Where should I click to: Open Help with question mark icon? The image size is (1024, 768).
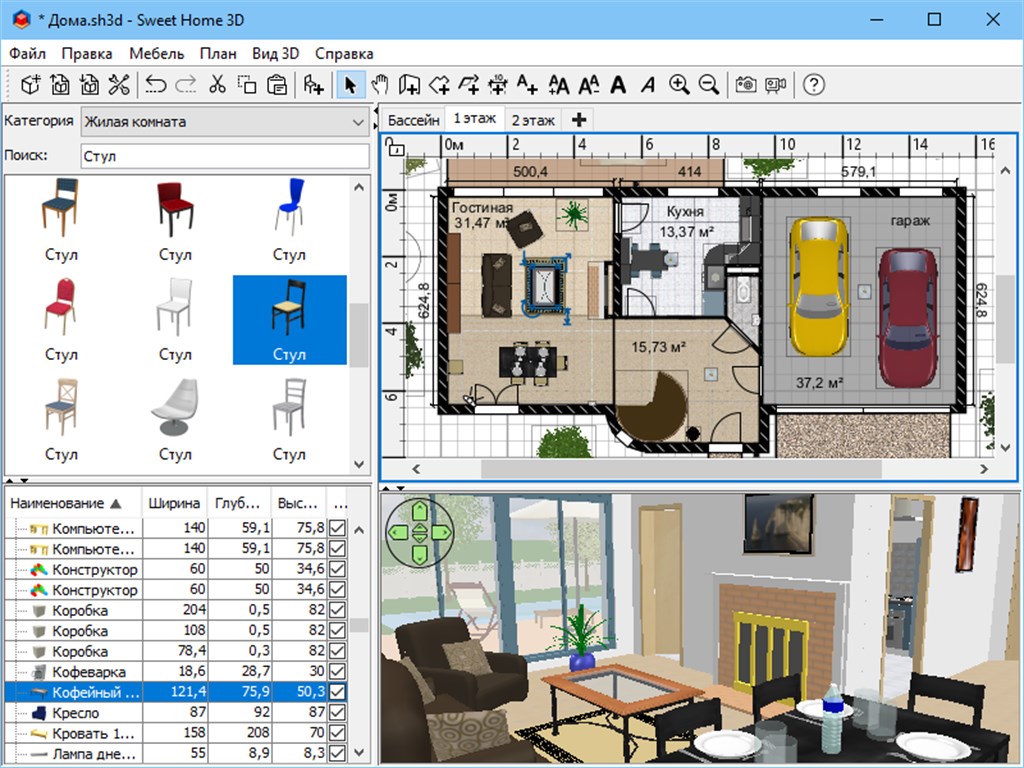coord(813,85)
